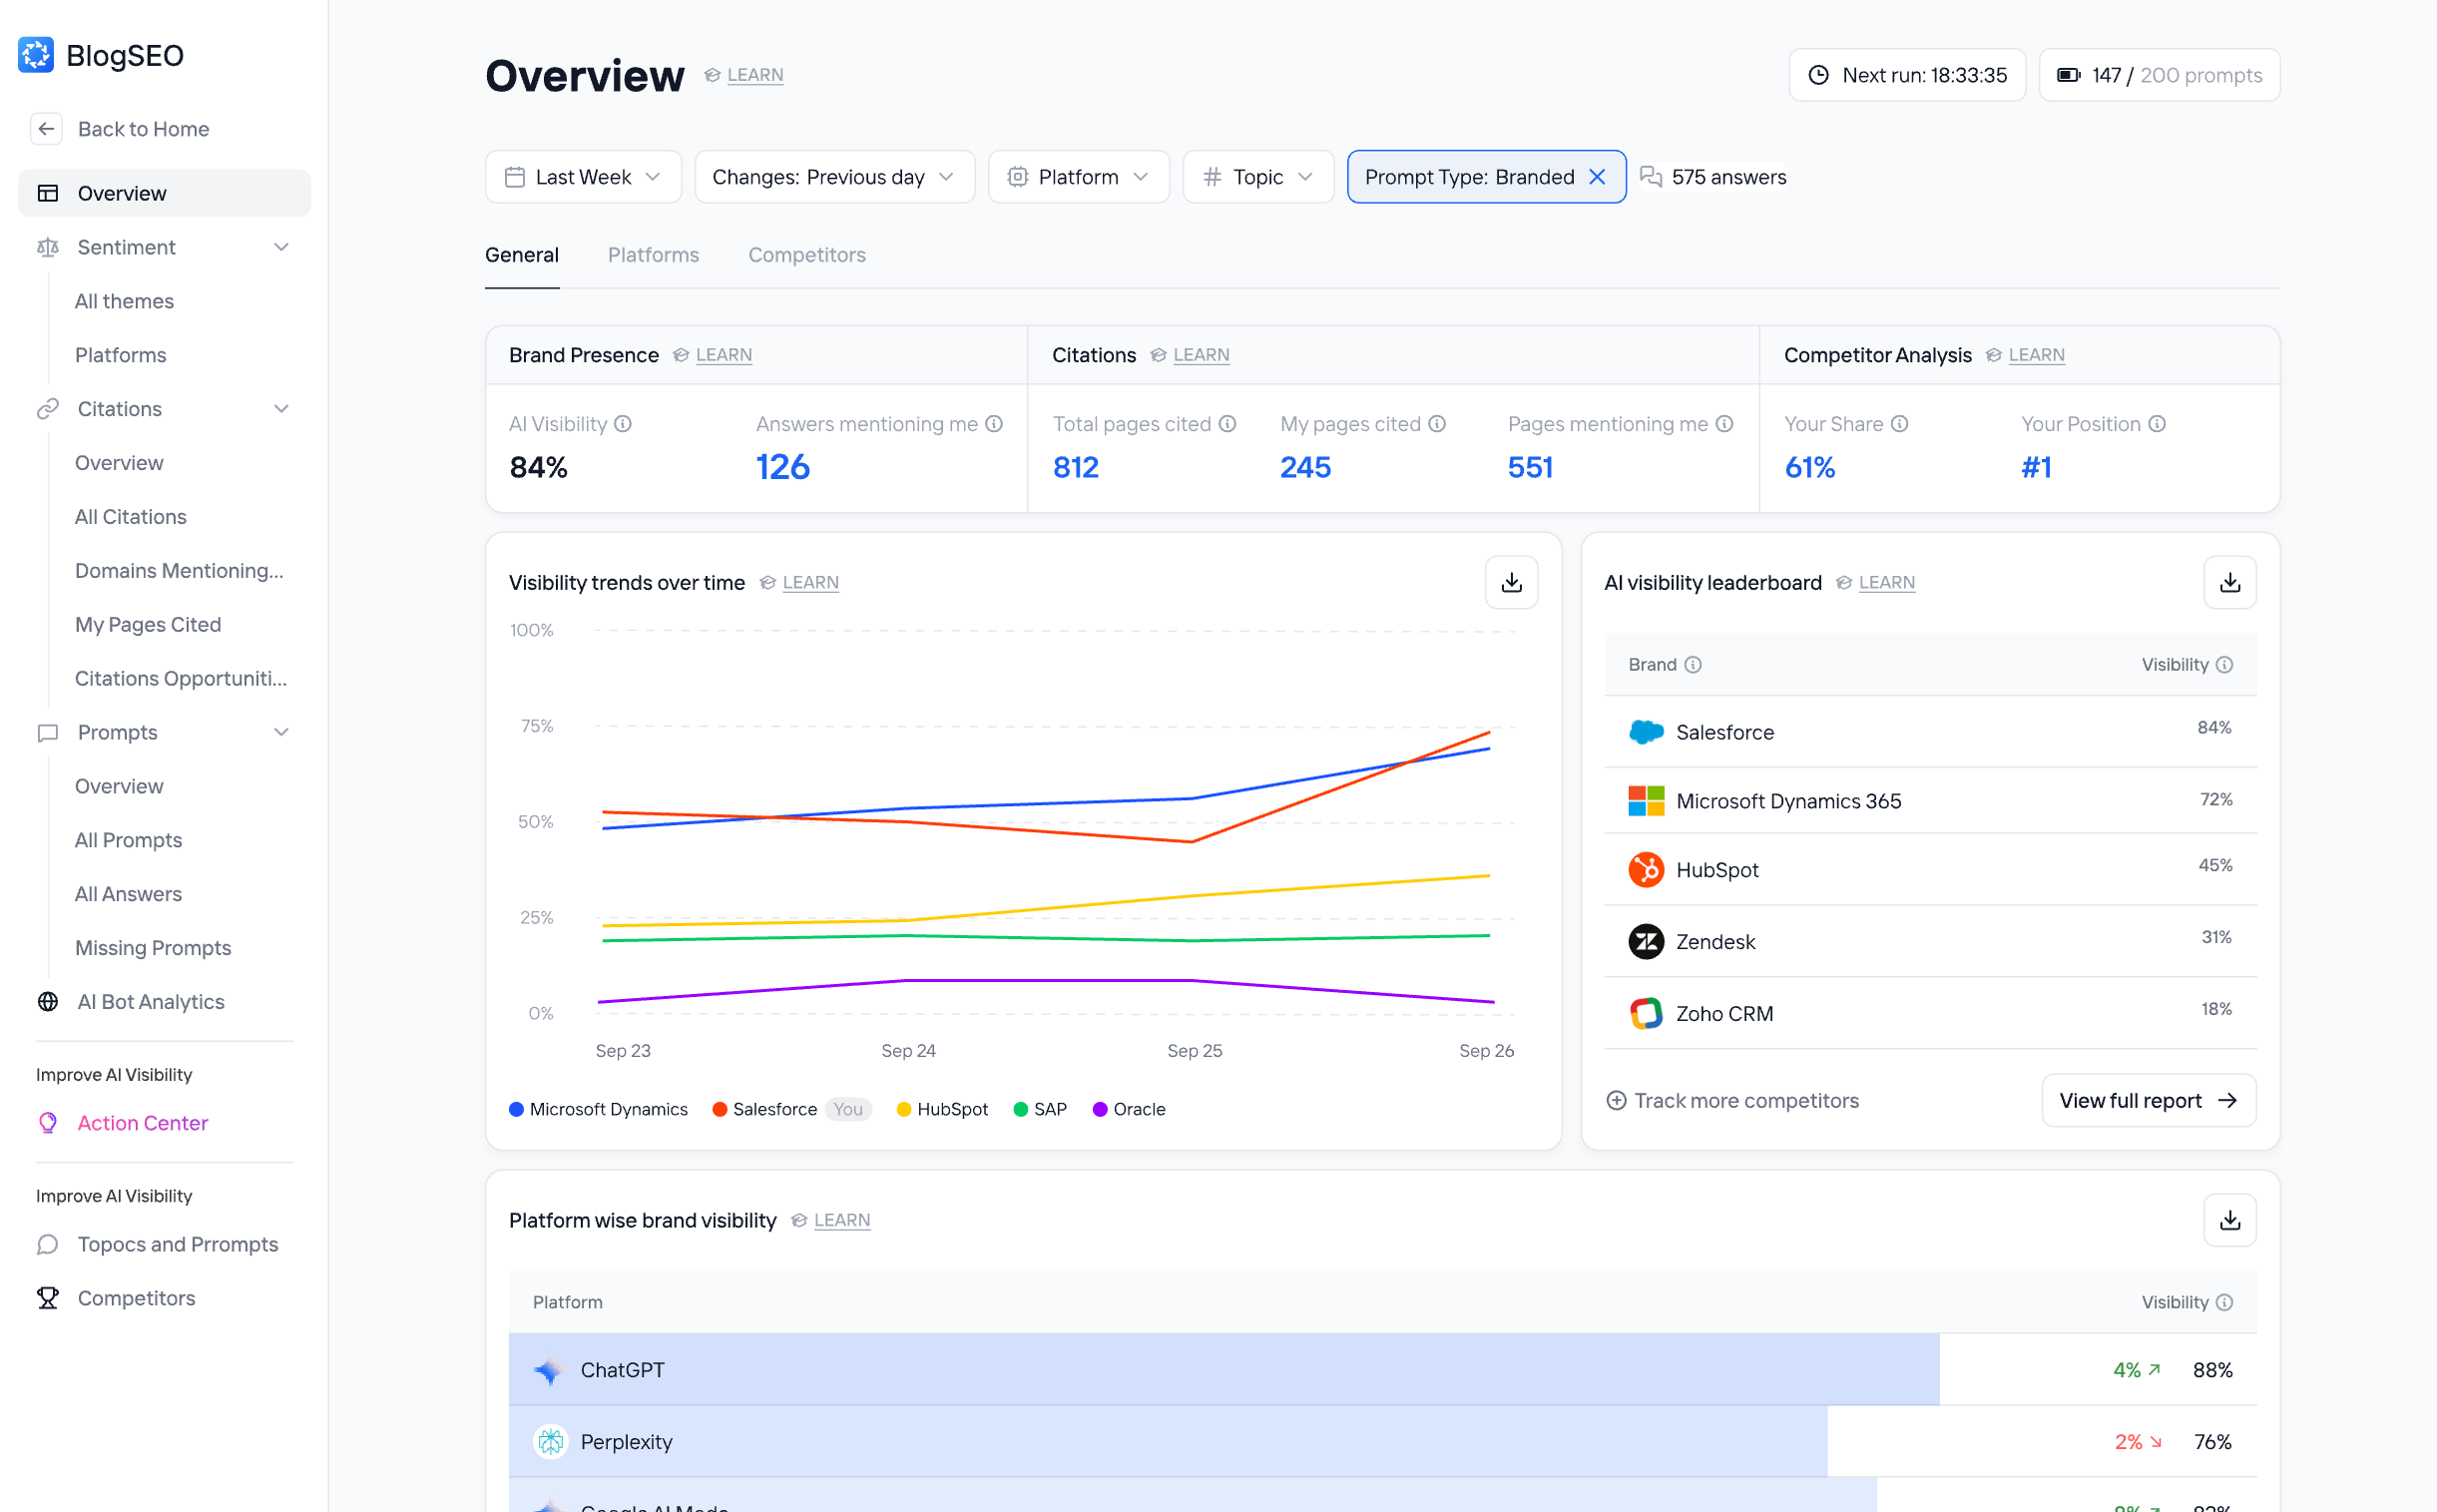Click View full report button
The width and height of the screenshot is (2437, 1512).
2147,1100
